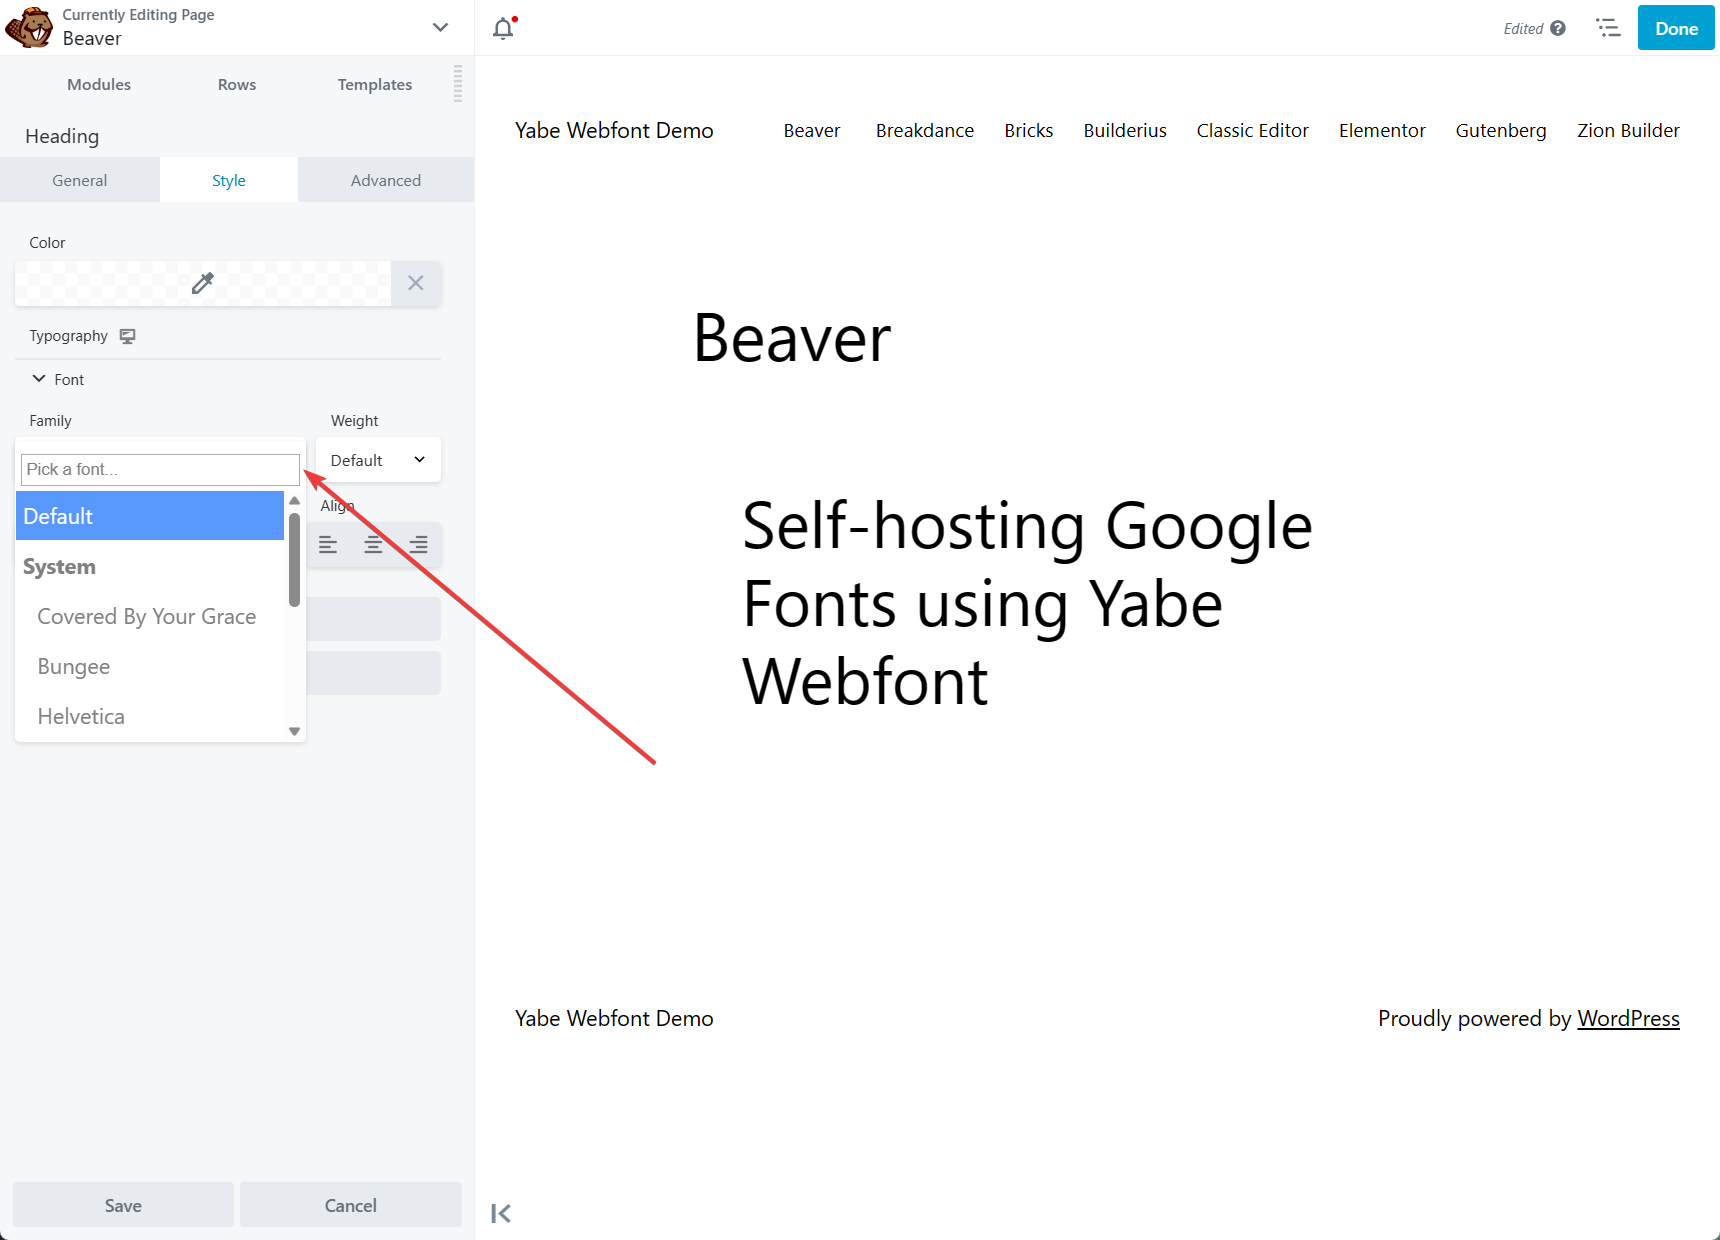1720x1240 pixels.
Task: Click the Heading panel title
Action: (x=62, y=136)
